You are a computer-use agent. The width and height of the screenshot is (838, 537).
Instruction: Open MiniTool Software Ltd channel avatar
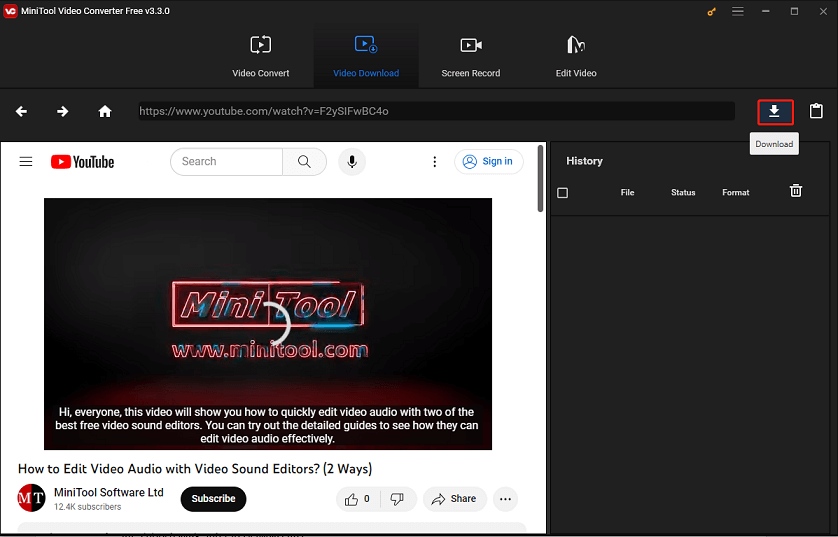tap(32, 498)
